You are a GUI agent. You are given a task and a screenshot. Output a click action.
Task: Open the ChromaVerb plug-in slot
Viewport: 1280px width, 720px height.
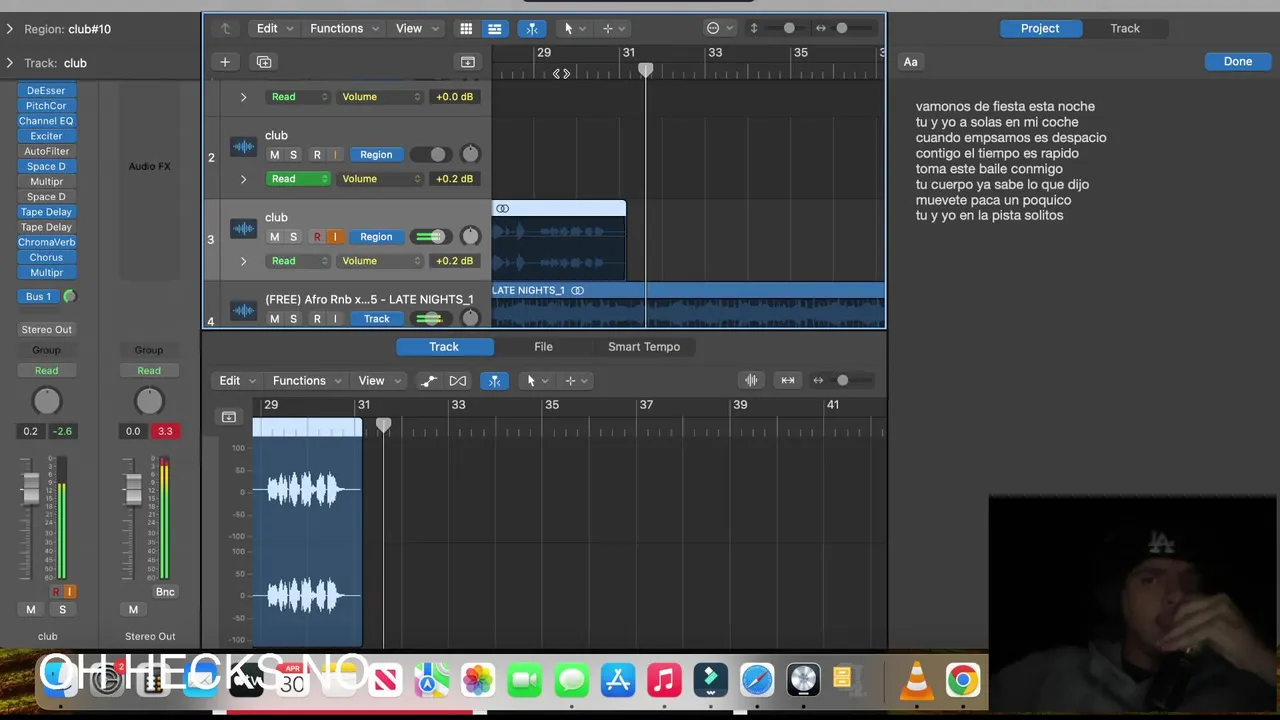point(46,242)
